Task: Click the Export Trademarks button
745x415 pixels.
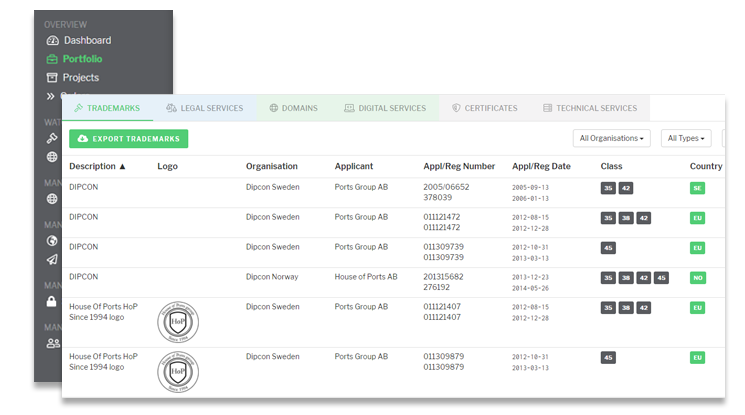Action: pyautogui.click(x=129, y=139)
